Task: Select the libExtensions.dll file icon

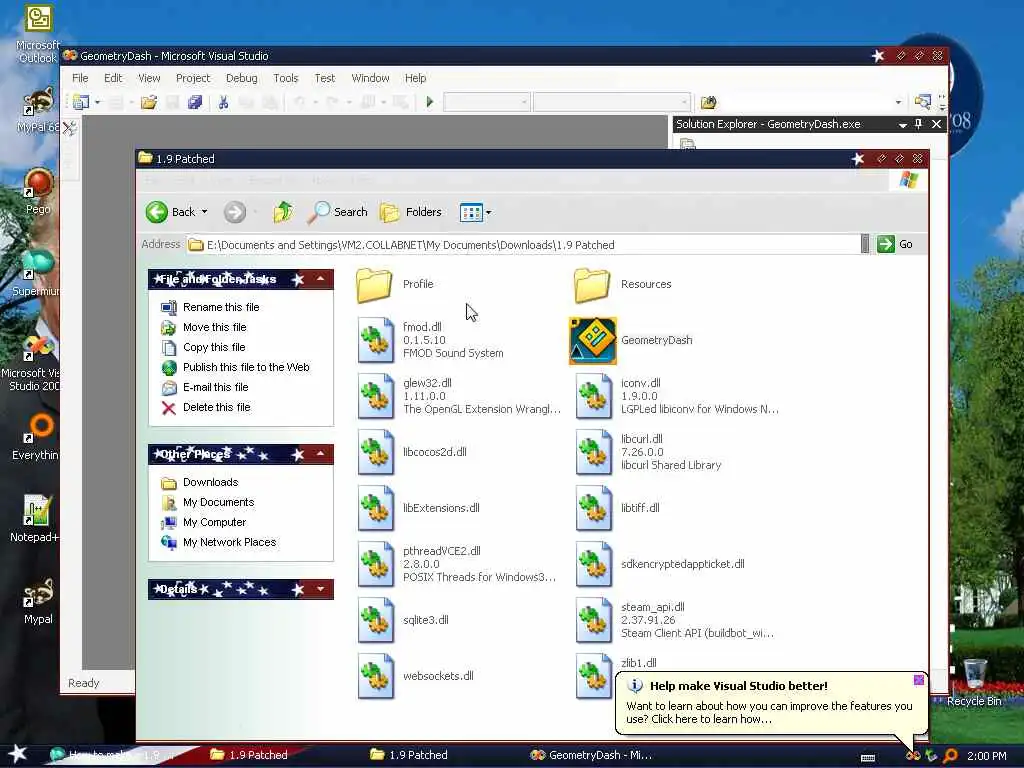Action: [x=376, y=508]
